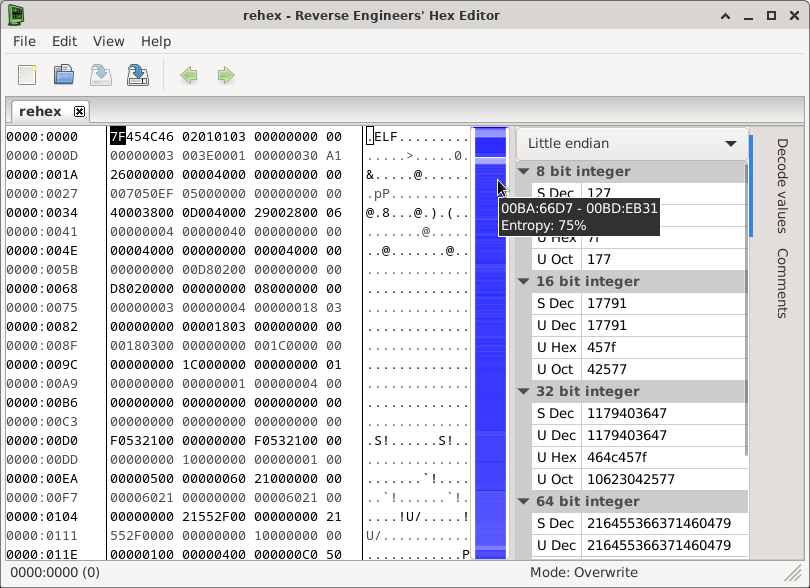Click the window roll-up arrow button
810x588 pixels.
point(725,16)
